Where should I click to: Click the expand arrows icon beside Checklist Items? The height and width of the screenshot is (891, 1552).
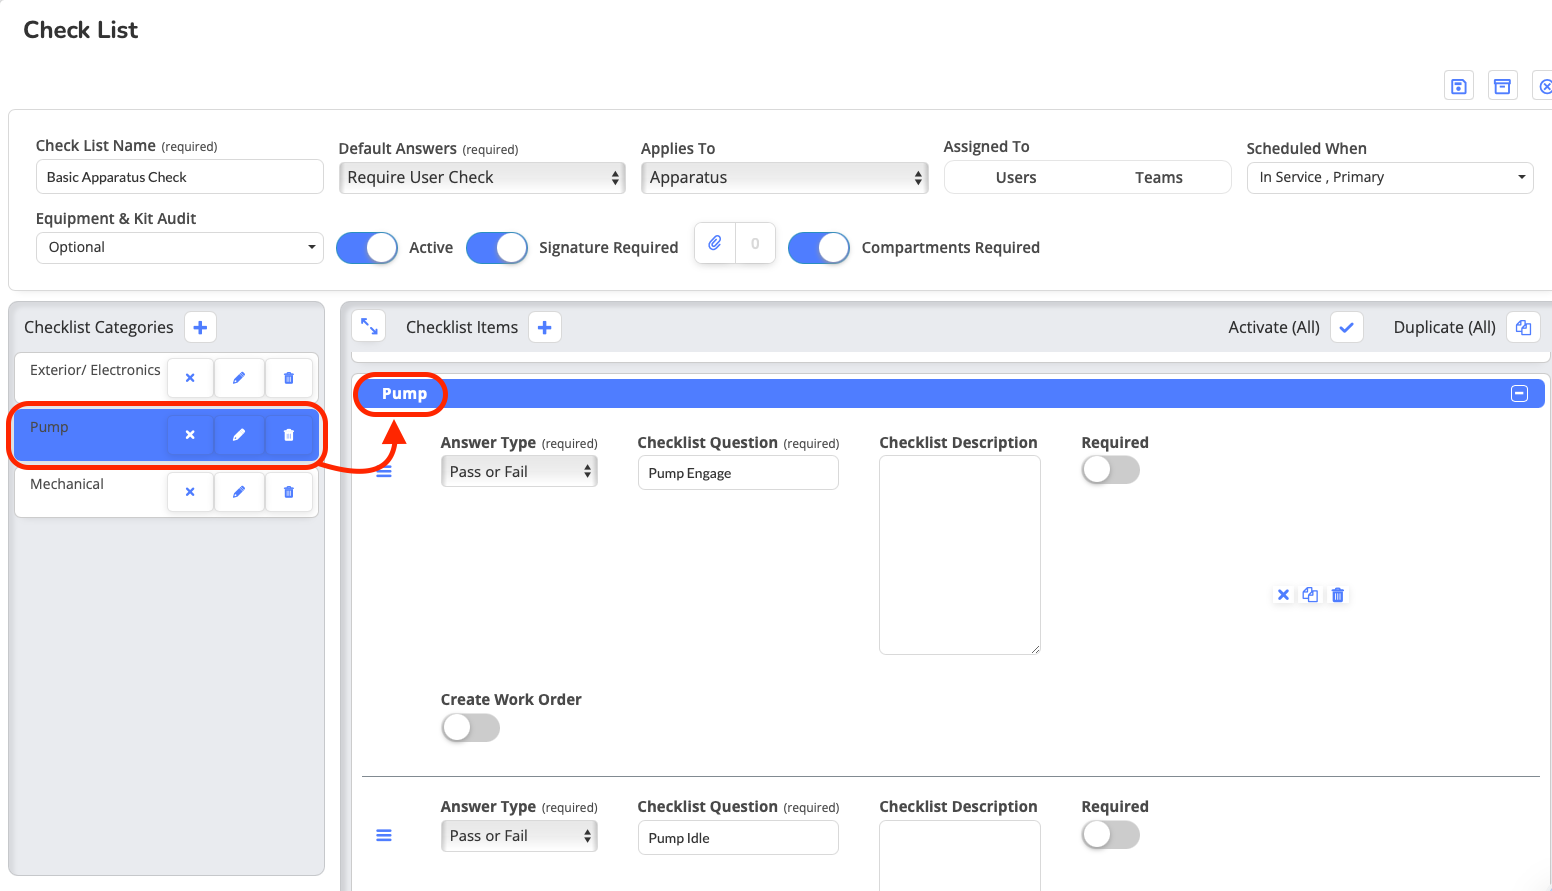369,327
